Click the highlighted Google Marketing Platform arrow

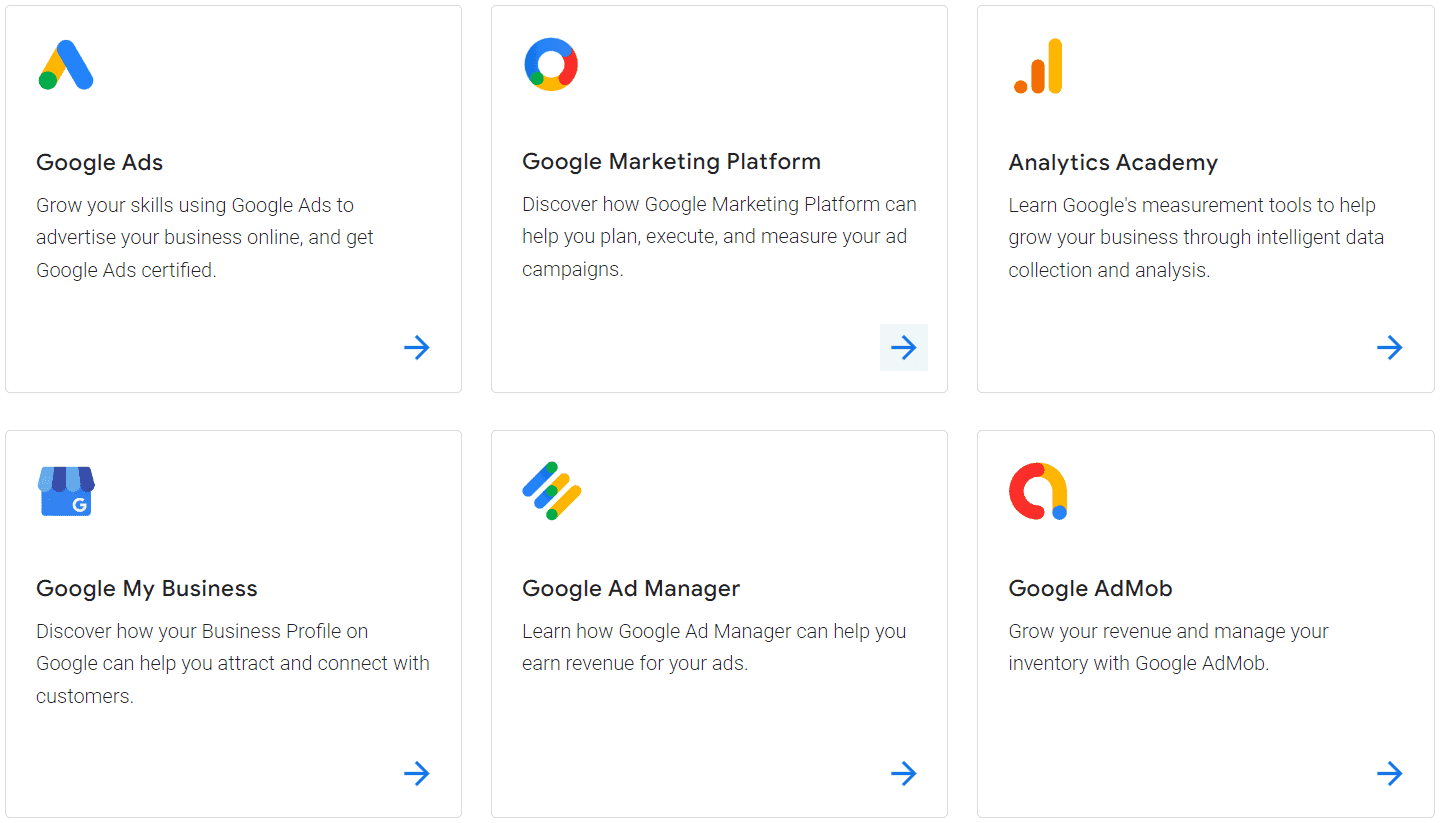point(903,347)
